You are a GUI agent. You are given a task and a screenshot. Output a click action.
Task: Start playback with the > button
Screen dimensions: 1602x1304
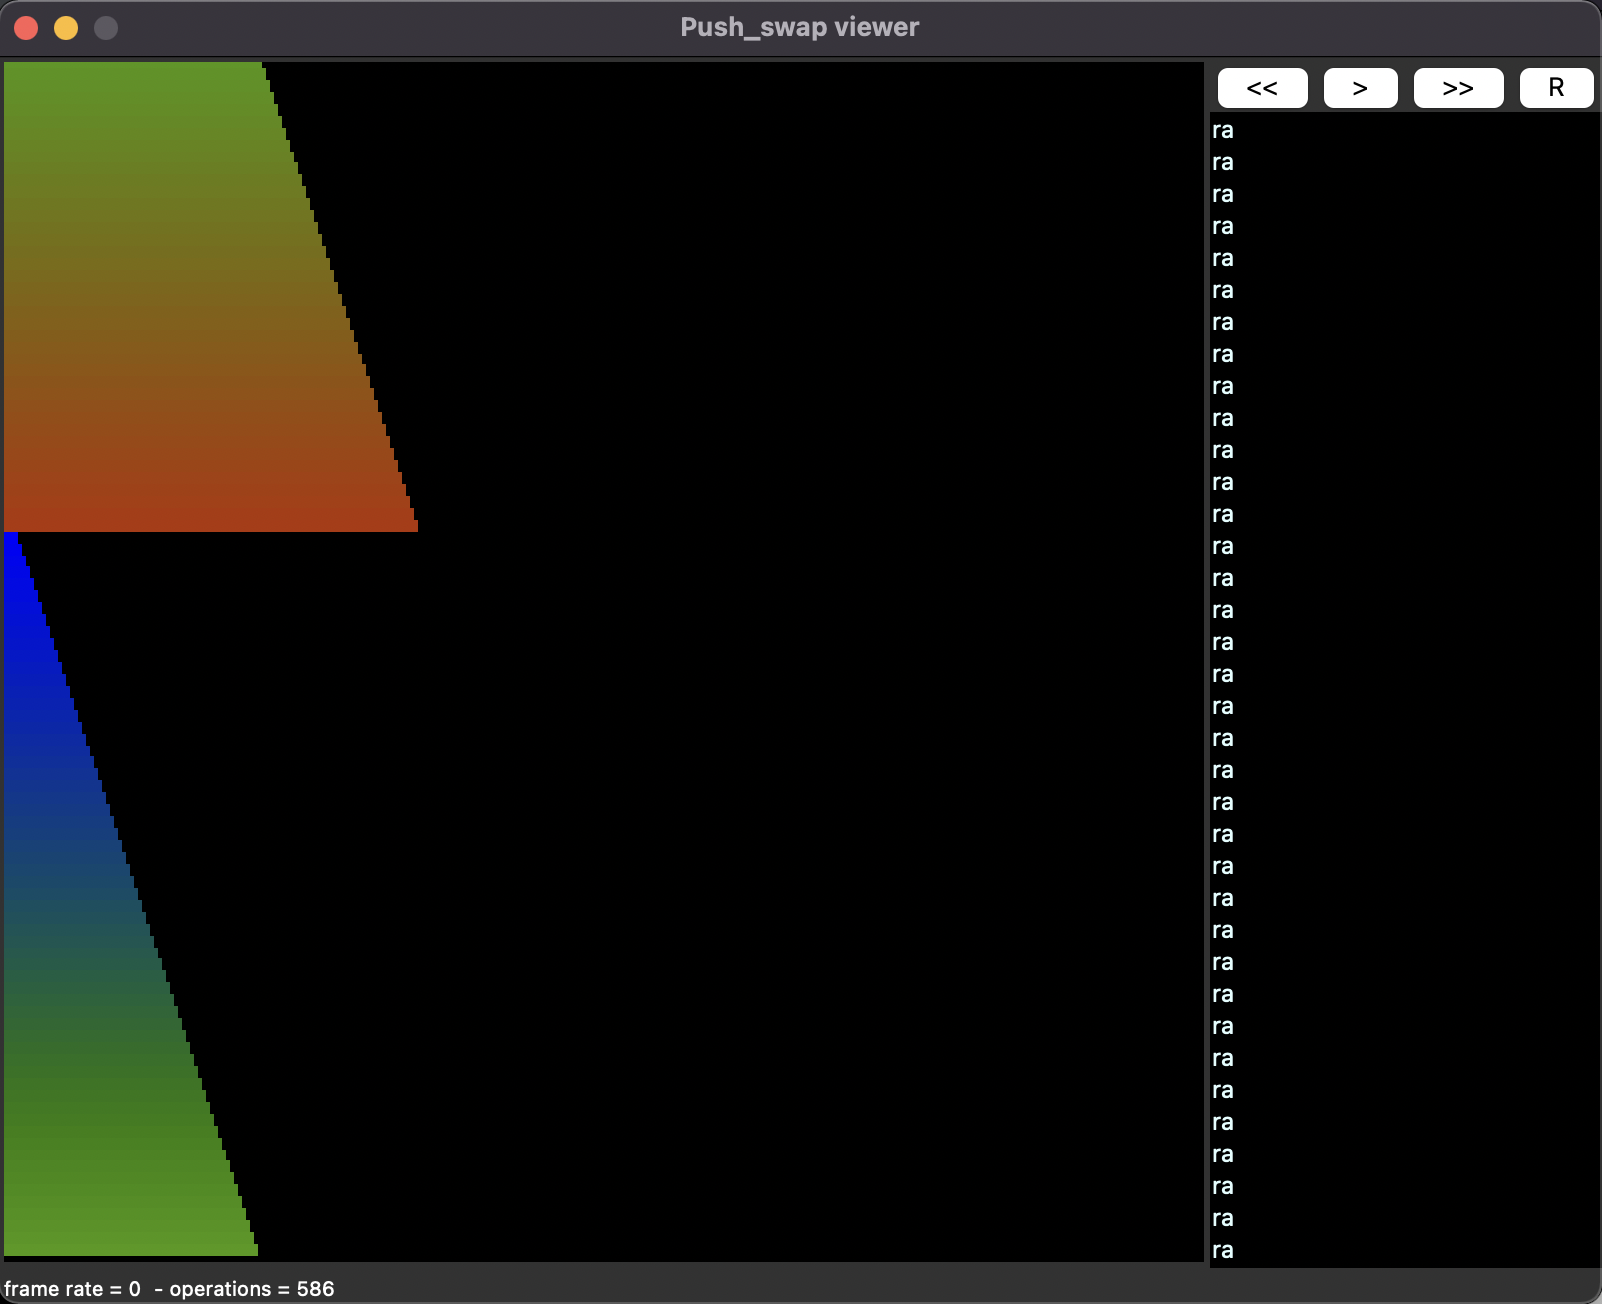[1360, 88]
